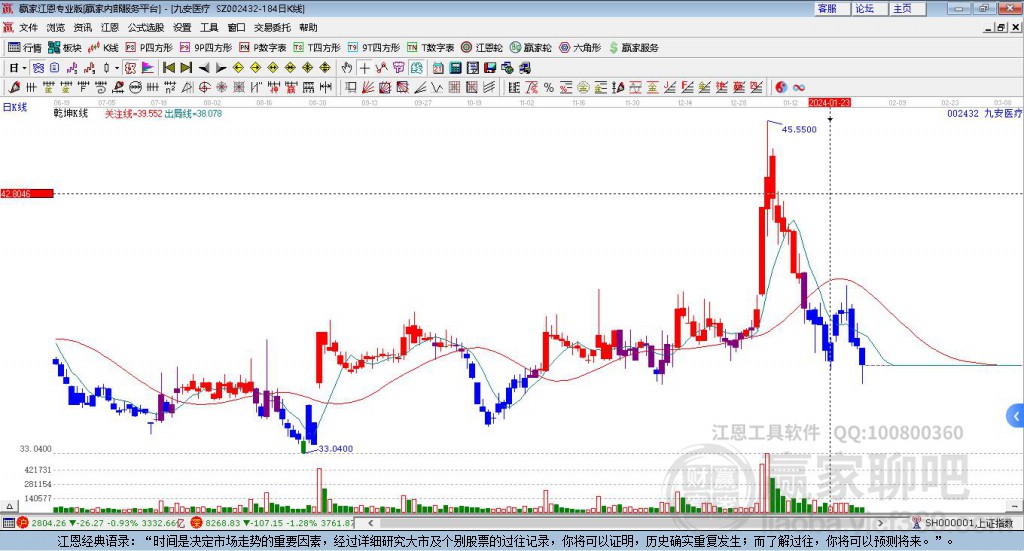Expand the 日 period dropdown arrow

click(24, 68)
